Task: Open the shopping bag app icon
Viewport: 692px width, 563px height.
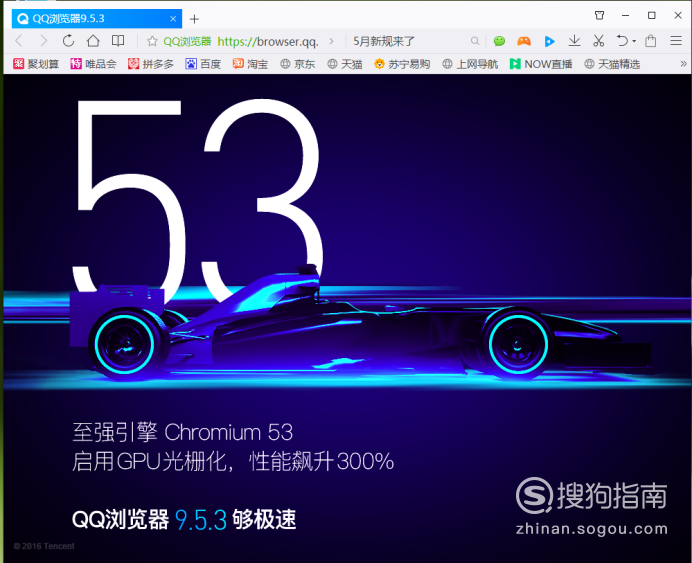Action: pyautogui.click(x=651, y=41)
